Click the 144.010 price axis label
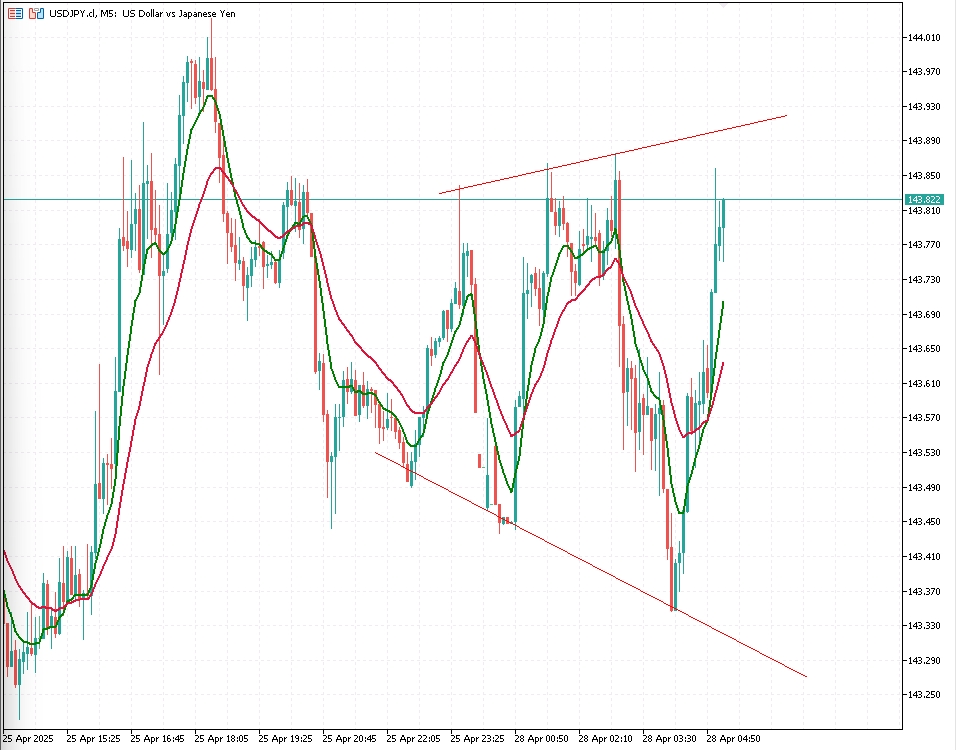The width and height of the screenshot is (957, 750). (924, 37)
